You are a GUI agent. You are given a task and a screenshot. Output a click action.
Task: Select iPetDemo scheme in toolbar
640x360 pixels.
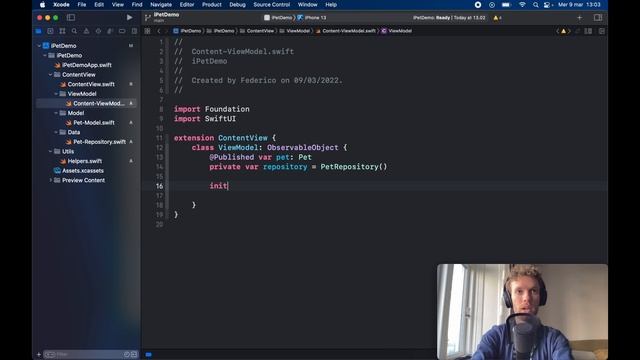point(278,18)
